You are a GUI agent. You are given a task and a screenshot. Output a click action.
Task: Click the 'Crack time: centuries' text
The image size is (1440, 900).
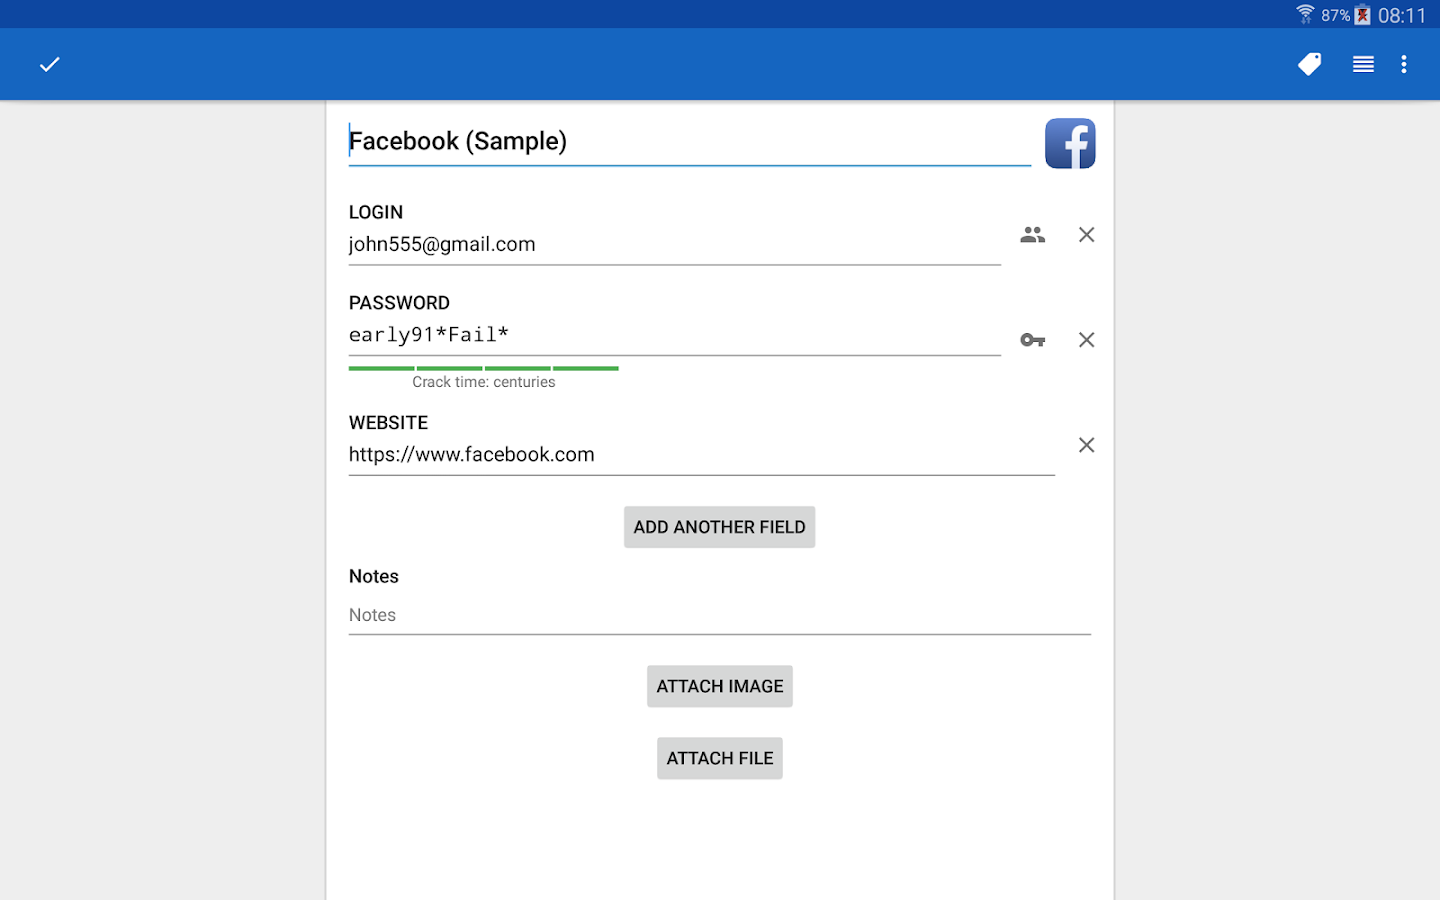pyautogui.click(x=483, y=382)
